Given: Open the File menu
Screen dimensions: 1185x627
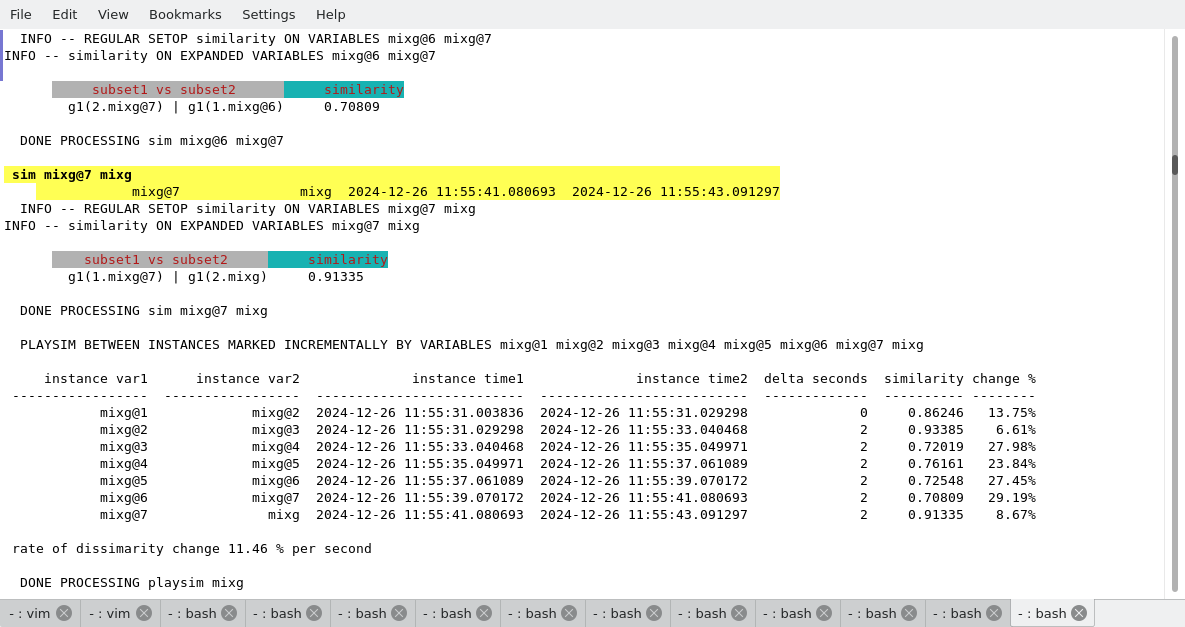Looking at the screenshot, I should pos(21,14).
